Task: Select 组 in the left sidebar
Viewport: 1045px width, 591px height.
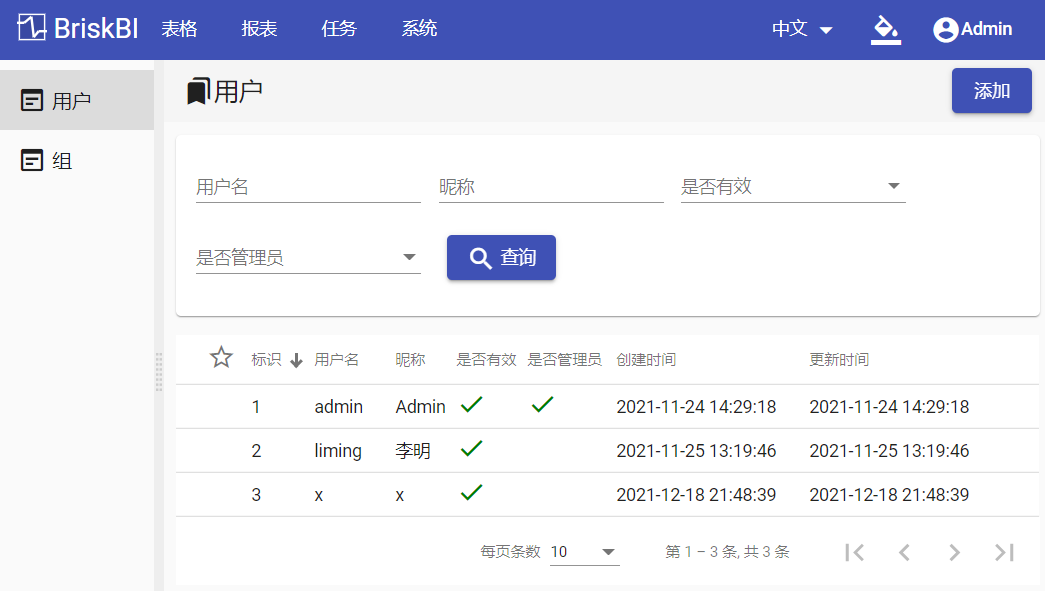Action: coord(77,161)
